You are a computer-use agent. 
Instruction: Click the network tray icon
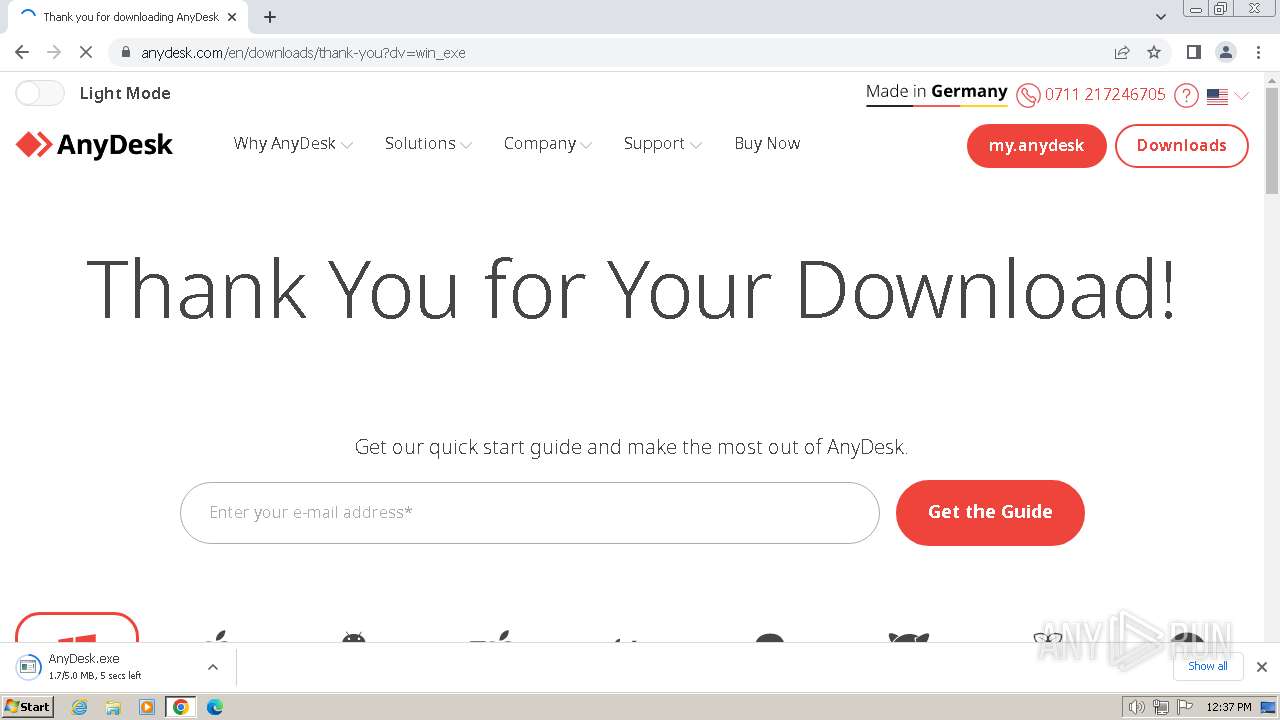(1160, 707)
